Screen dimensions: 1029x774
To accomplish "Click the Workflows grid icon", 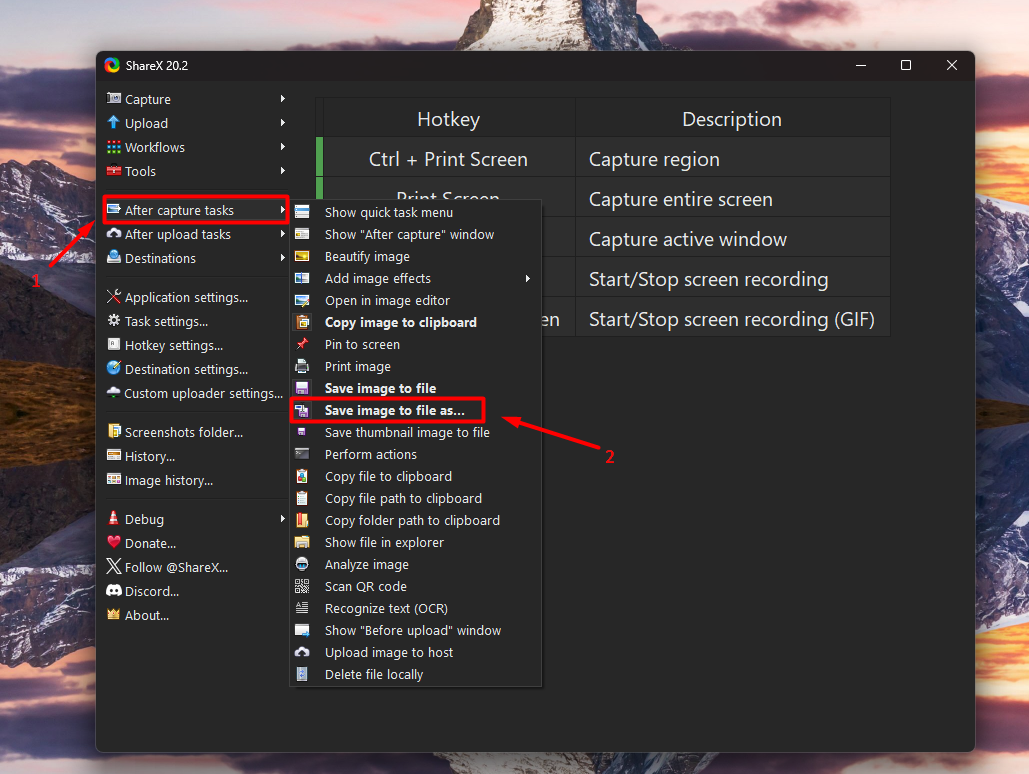I will pyautogui.click(x=114, y=147).
